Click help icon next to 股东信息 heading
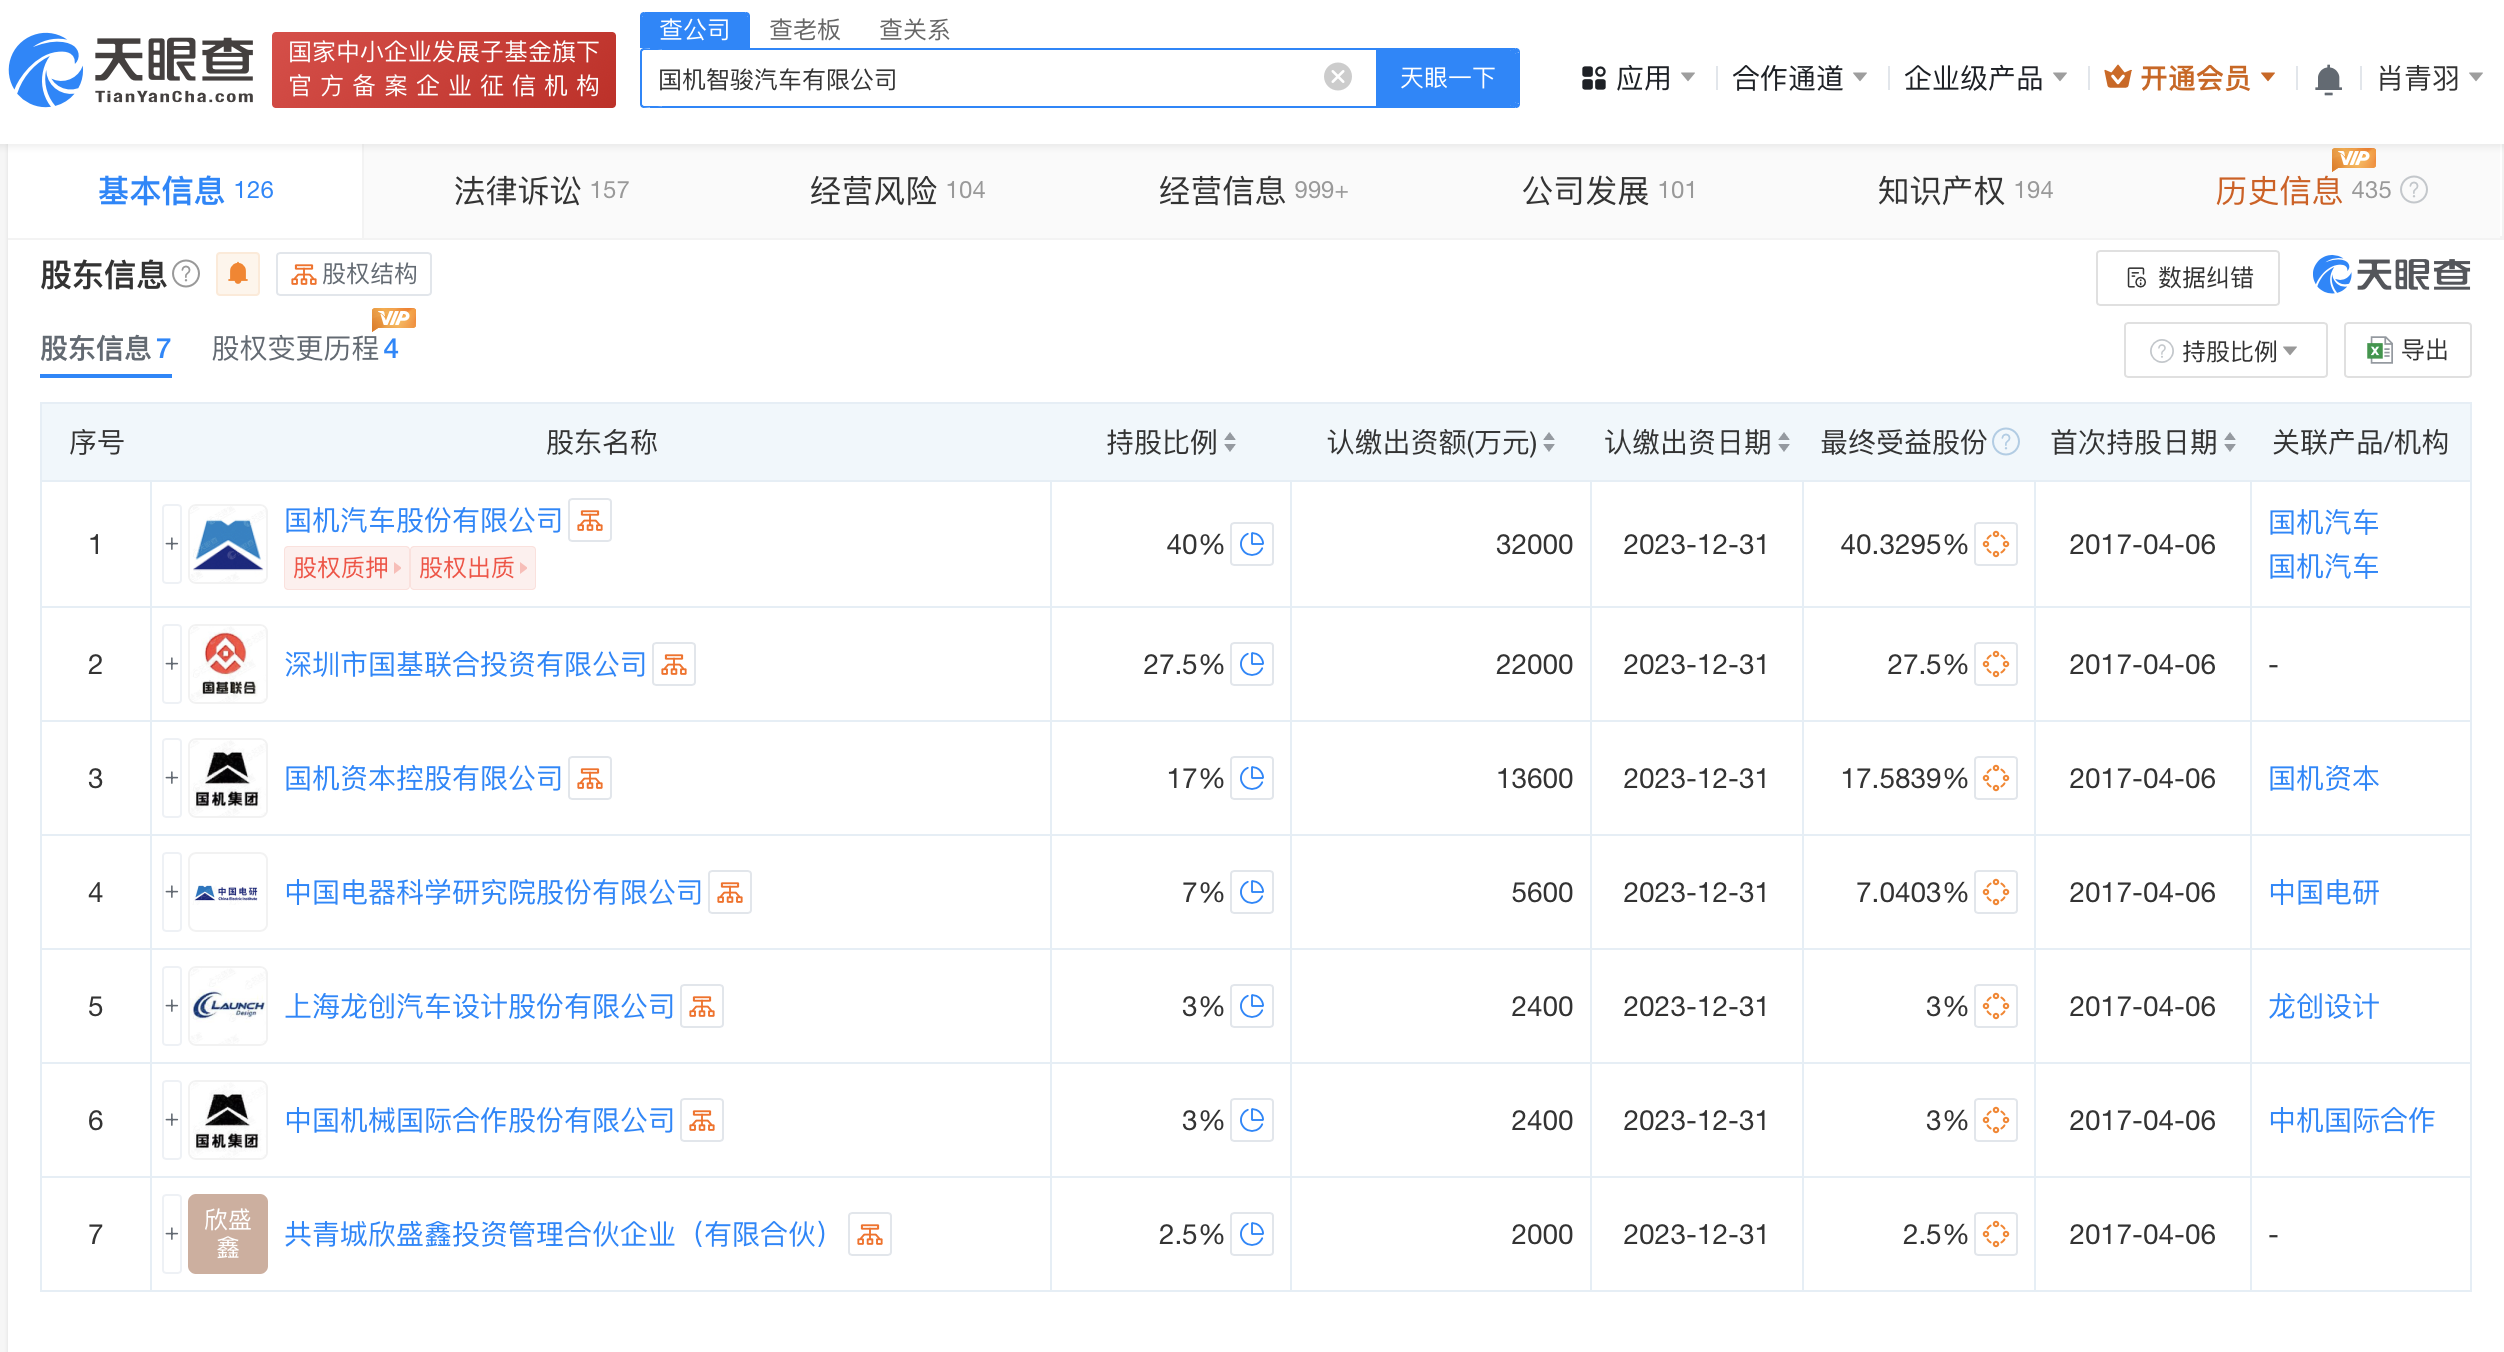Image resolution: width=2504 pixels, height=1352 pixels. 187,274
